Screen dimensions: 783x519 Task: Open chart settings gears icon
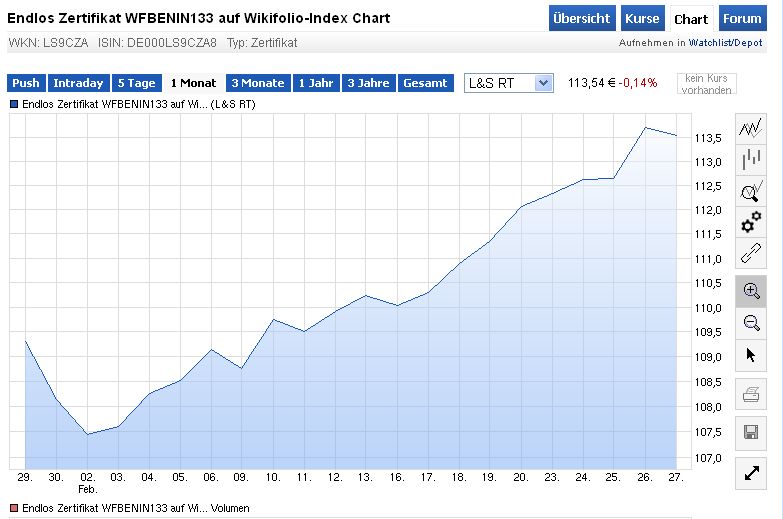click(x=751, y=222)
